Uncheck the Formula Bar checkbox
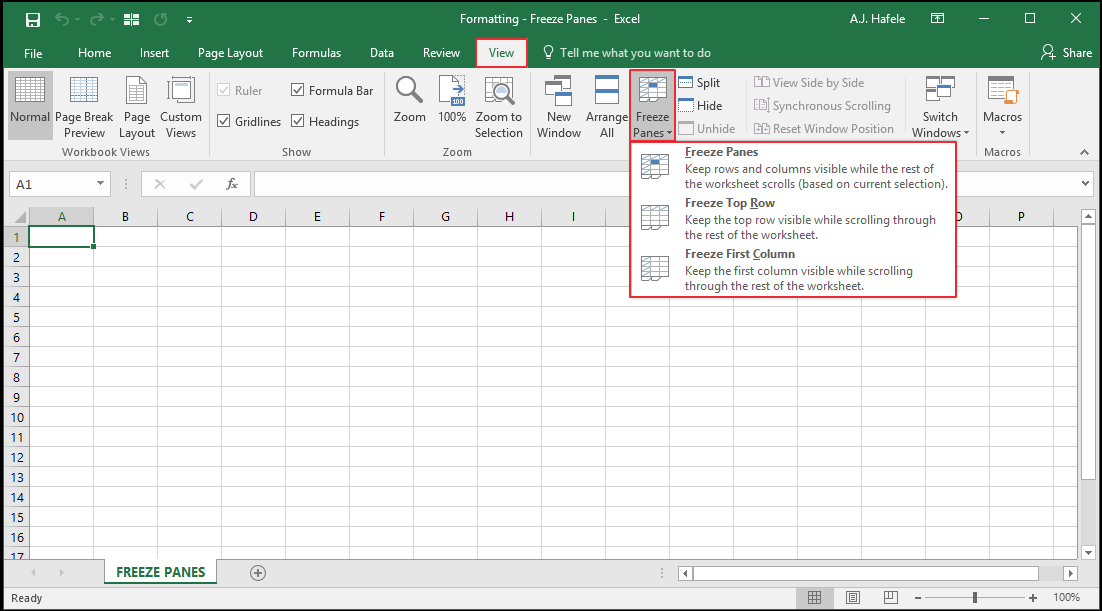 (332, 91)
